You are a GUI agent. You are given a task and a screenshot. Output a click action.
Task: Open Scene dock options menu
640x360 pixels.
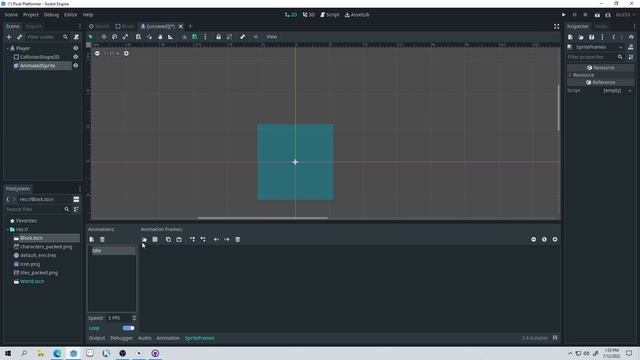pos(80,26)
